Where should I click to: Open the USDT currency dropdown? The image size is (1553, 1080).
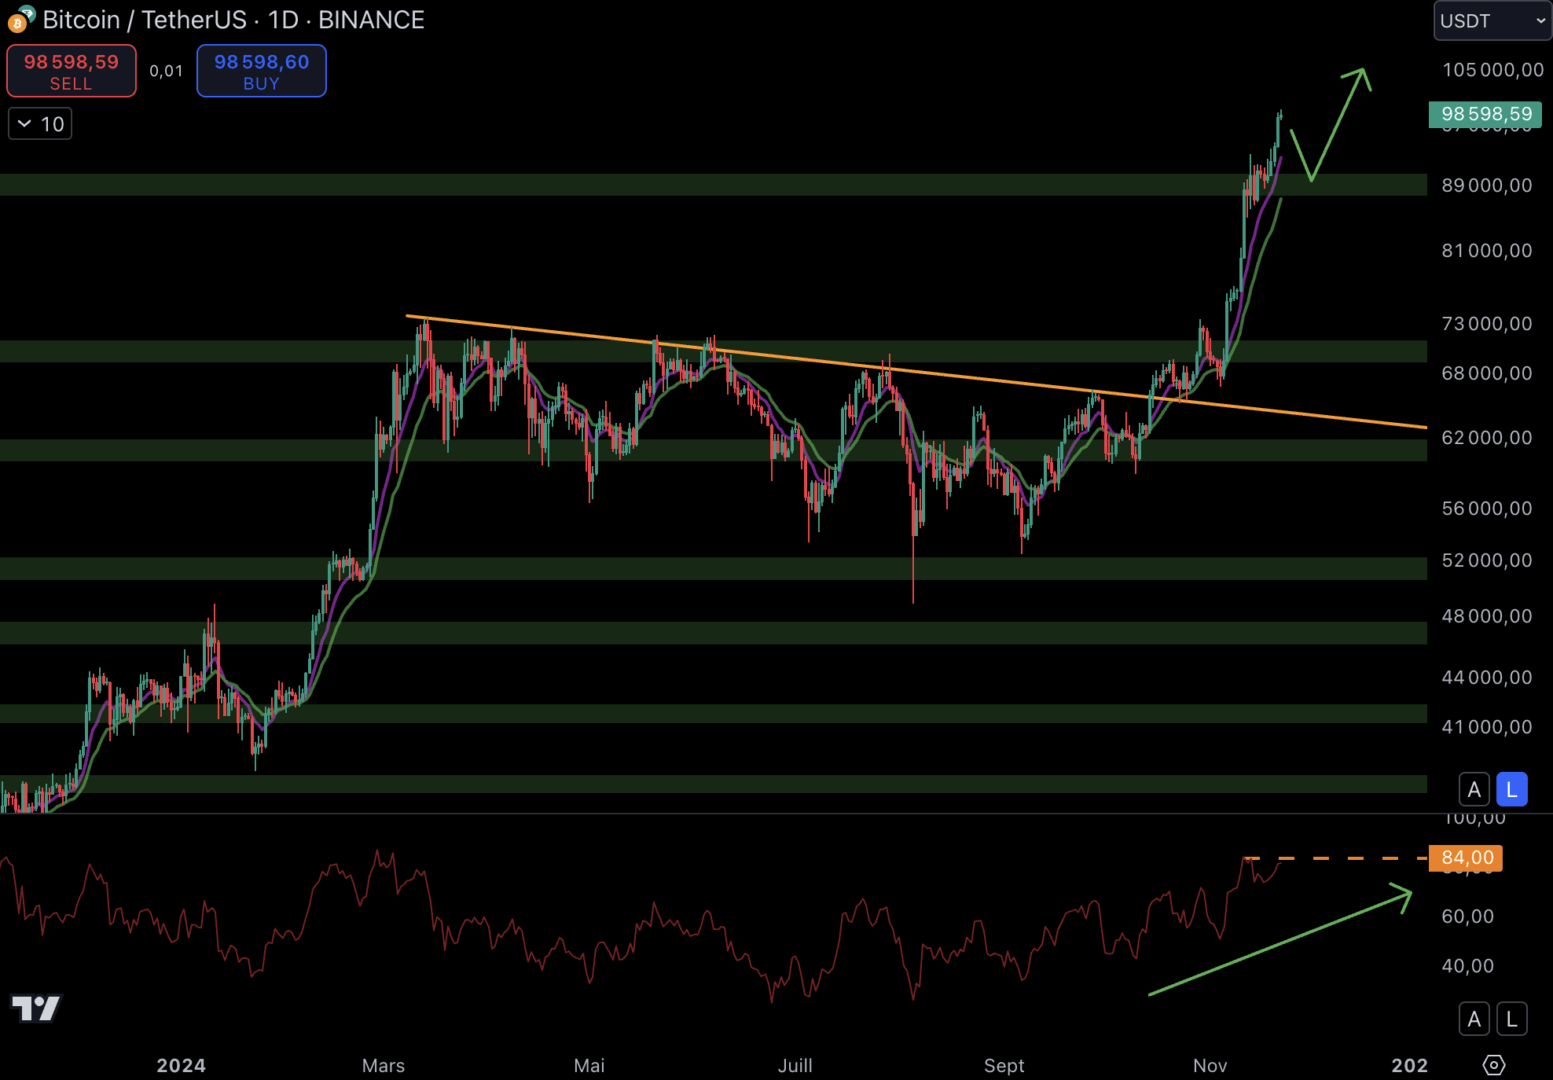tap(1492, 21)
